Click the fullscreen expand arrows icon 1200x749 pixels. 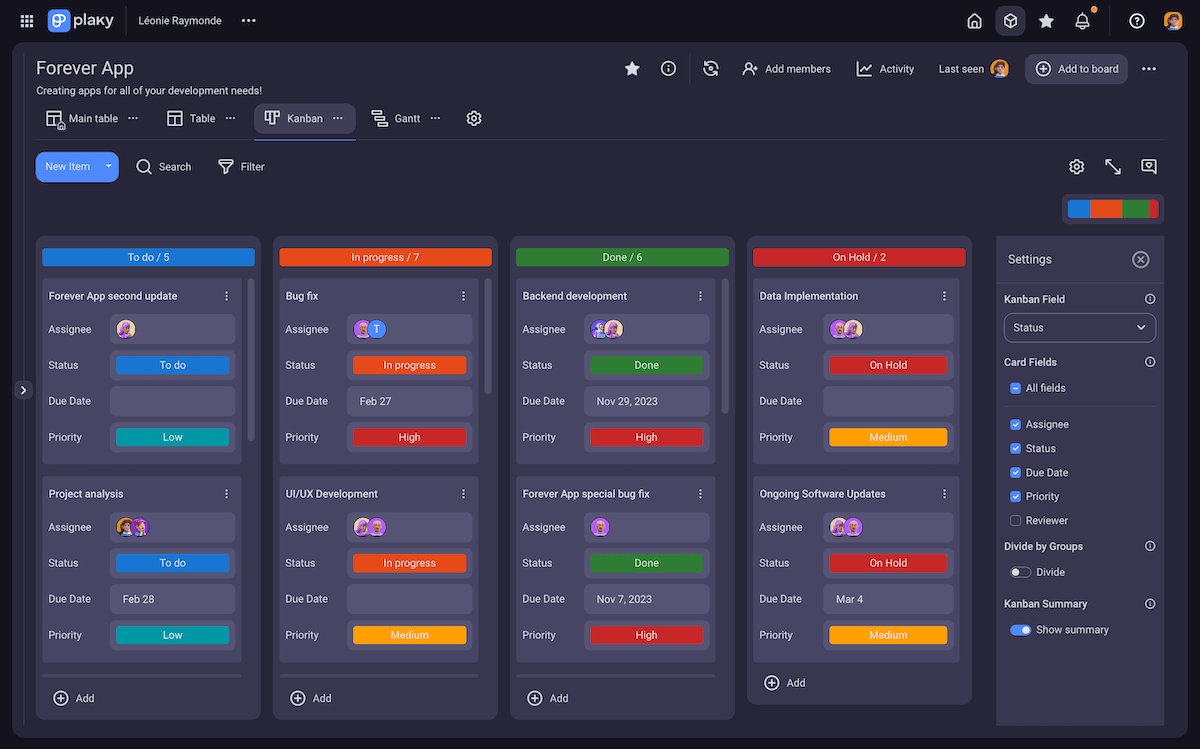(x=1112, y=166)
